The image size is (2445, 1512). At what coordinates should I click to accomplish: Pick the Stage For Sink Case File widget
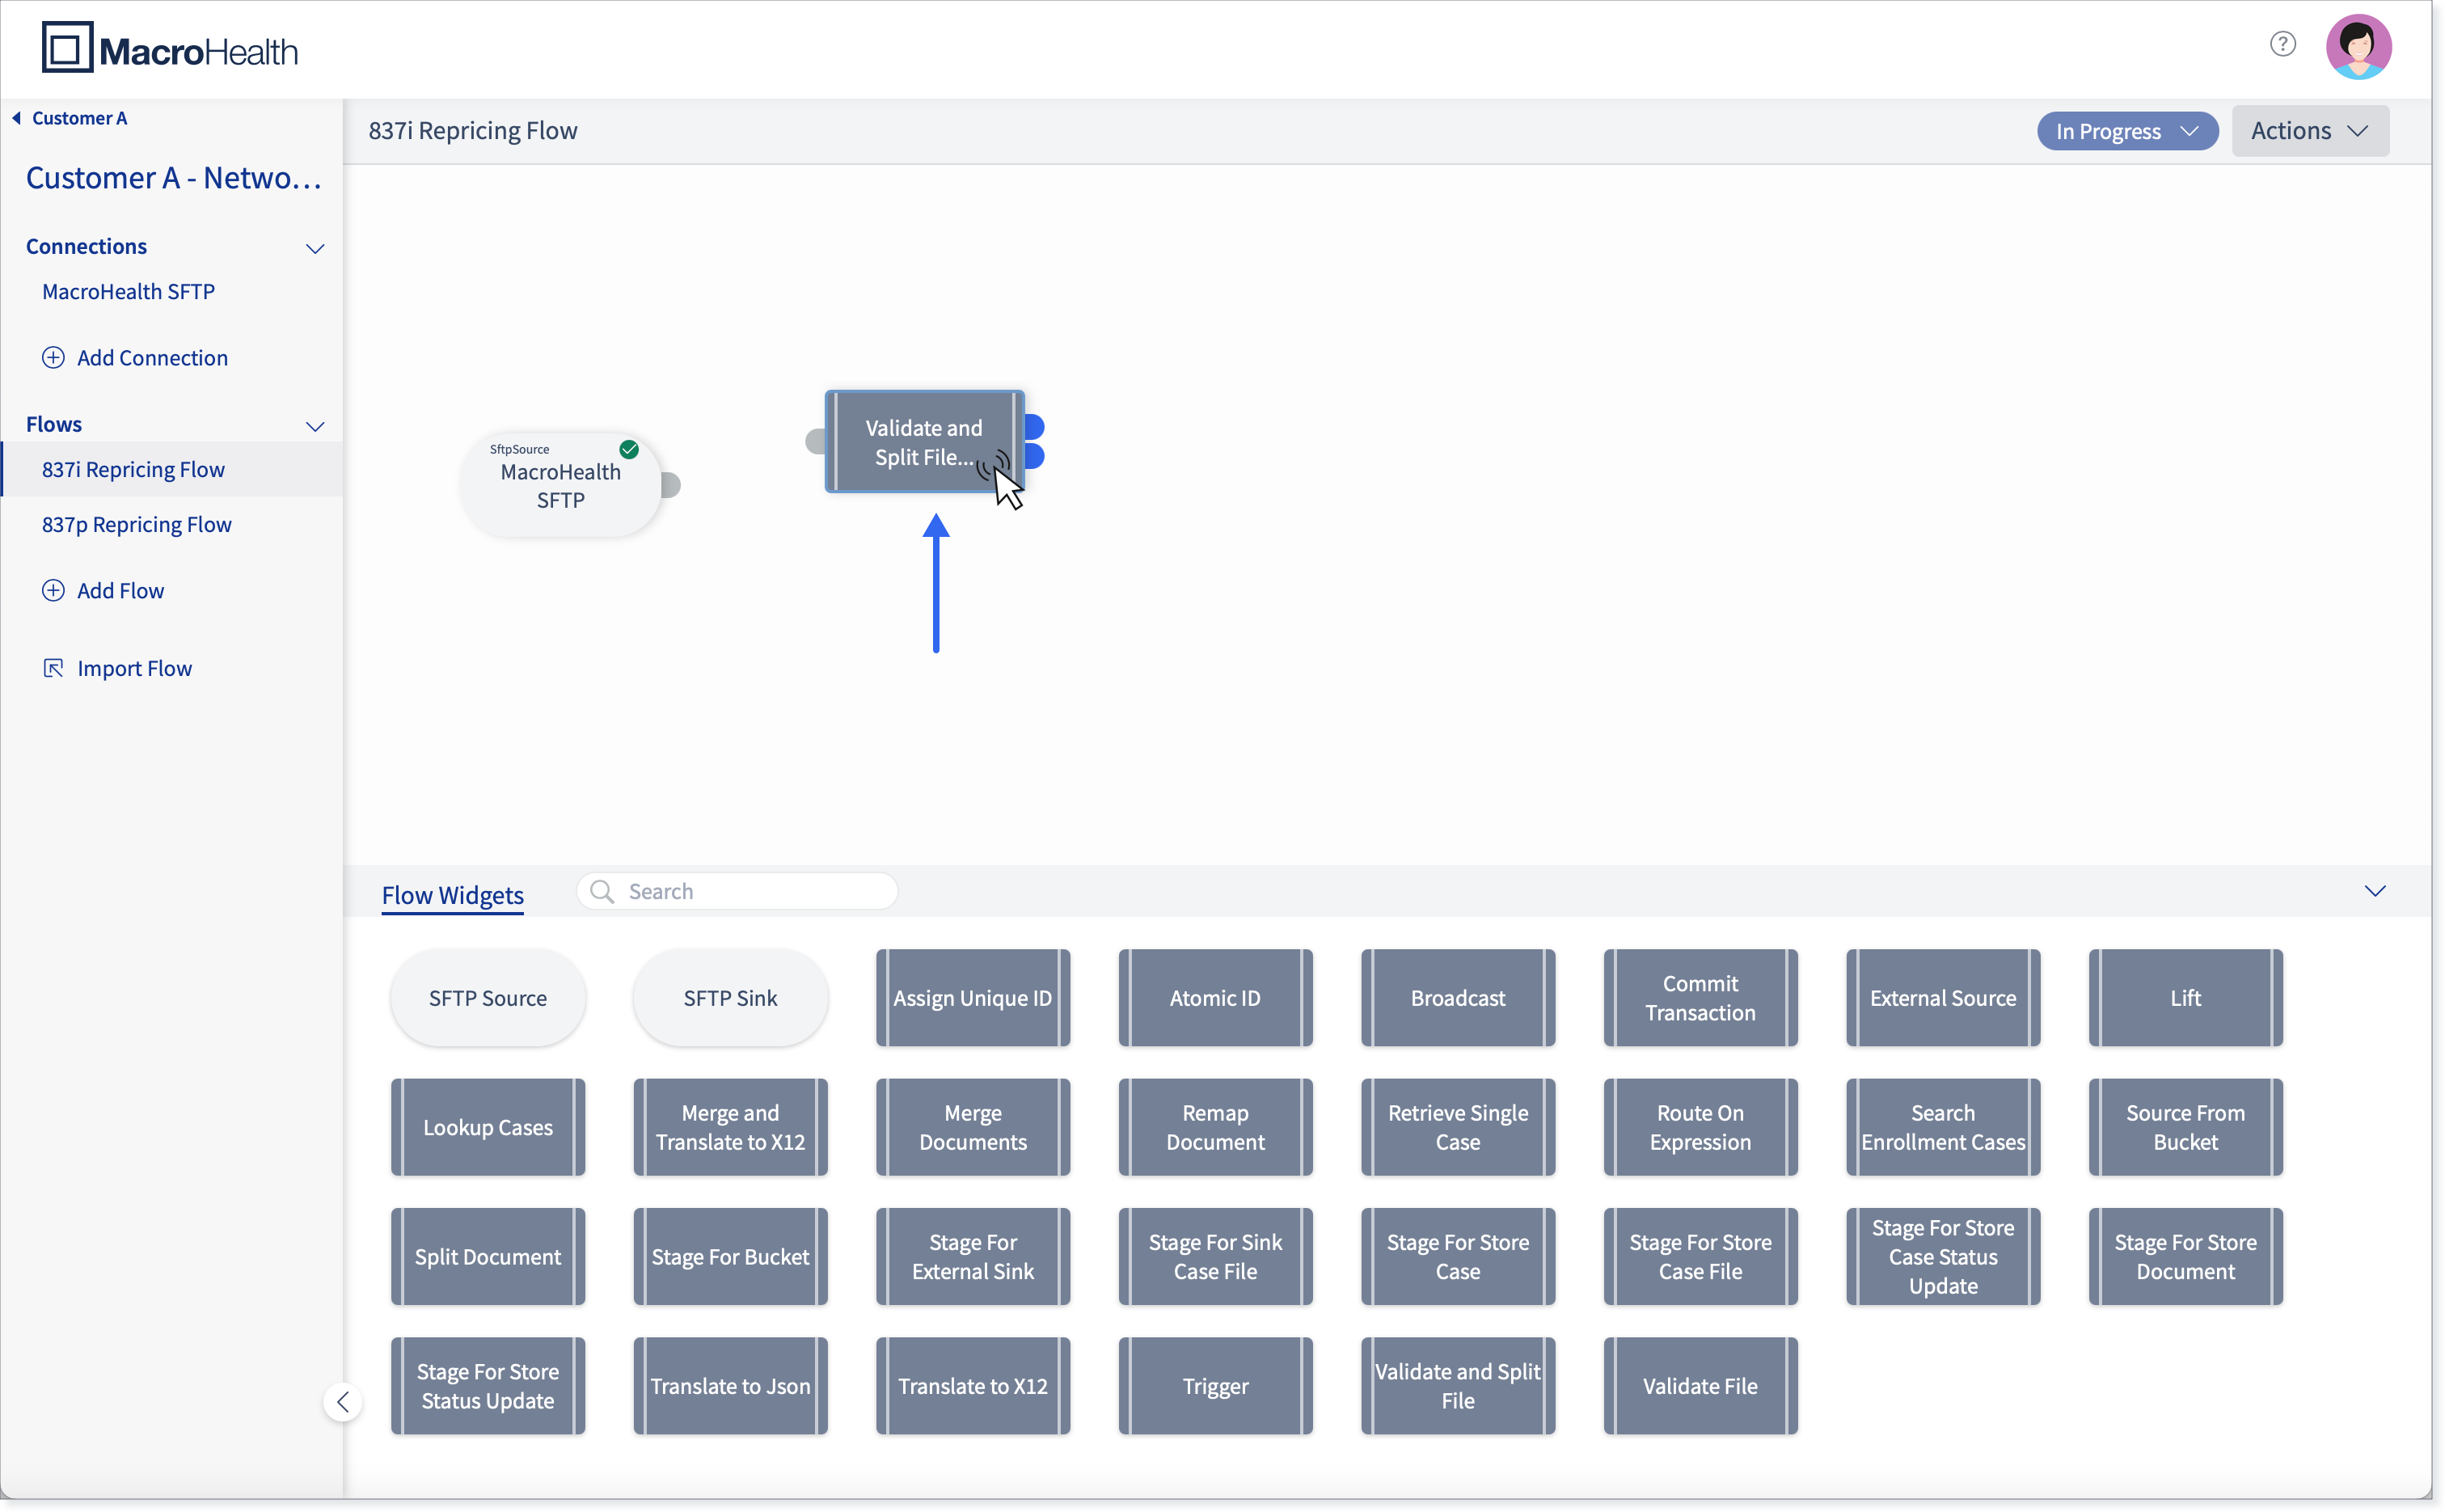coord(1215,1256)
